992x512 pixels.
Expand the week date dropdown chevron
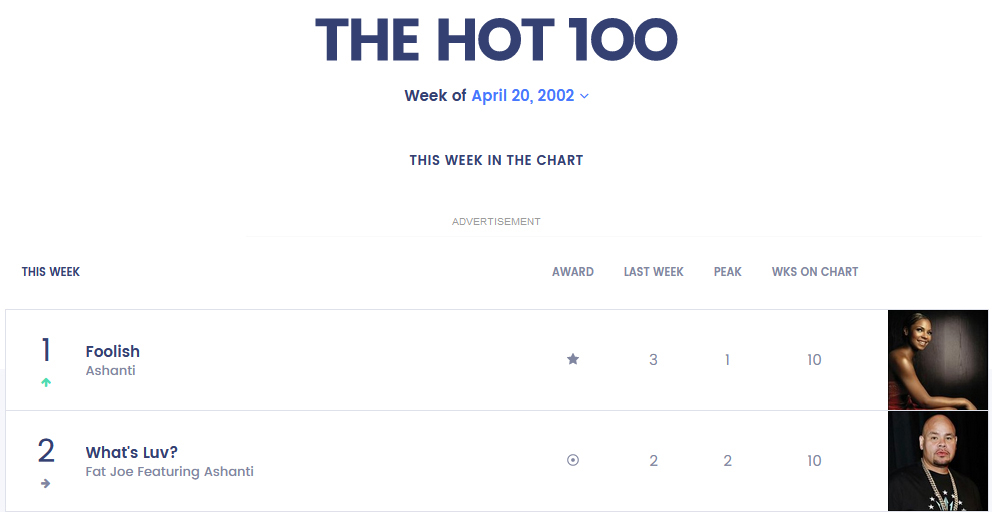click(585, 96)
